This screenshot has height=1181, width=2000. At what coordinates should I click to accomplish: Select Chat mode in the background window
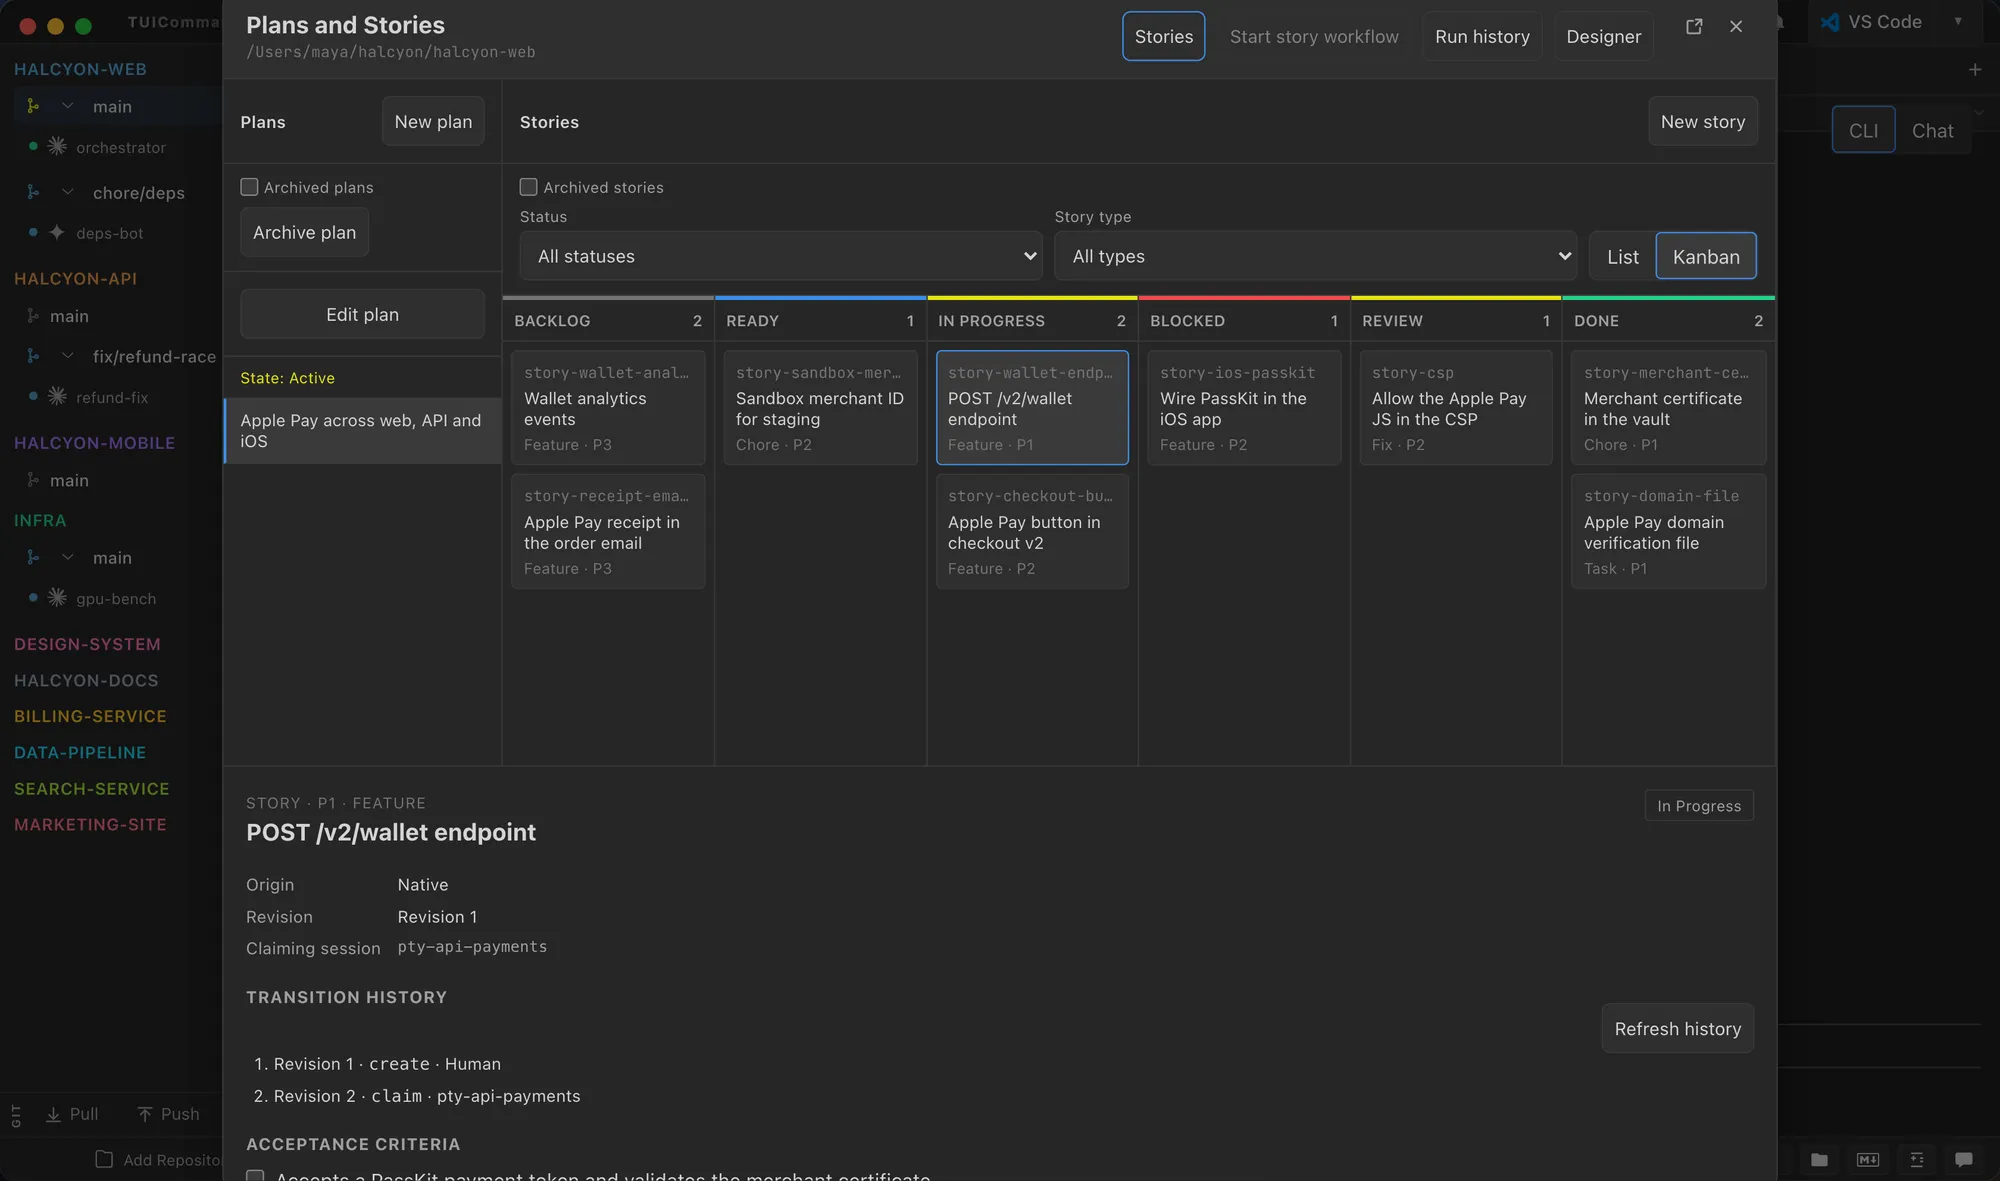1932,130
